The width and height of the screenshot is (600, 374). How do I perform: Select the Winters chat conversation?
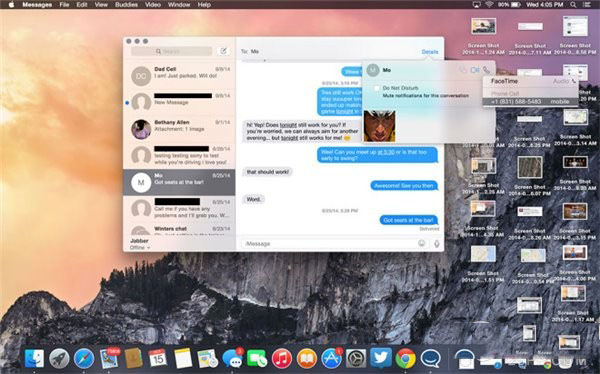coord(179,230)
